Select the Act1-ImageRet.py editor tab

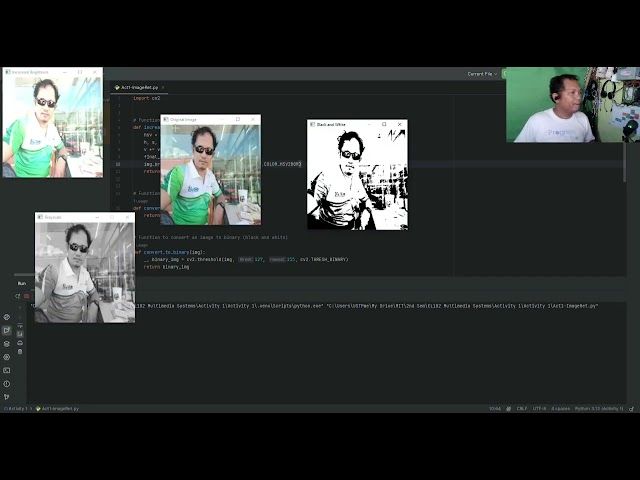(139, 87)
